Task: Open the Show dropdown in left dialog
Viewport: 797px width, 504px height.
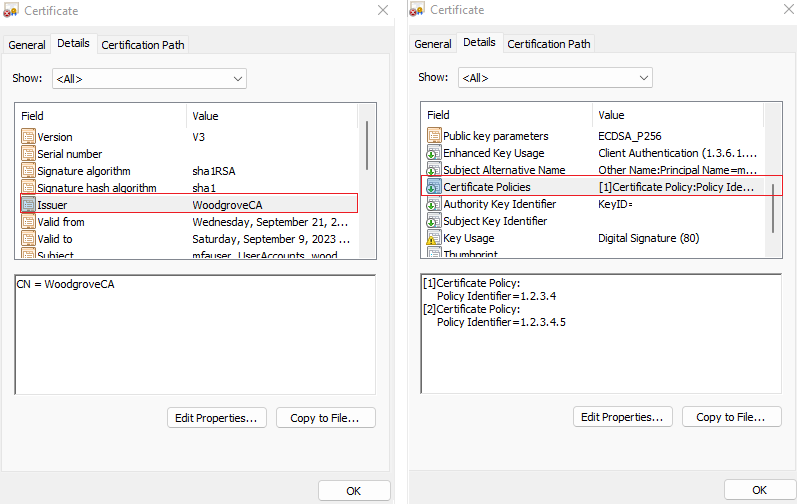Action: coord(149,79)
